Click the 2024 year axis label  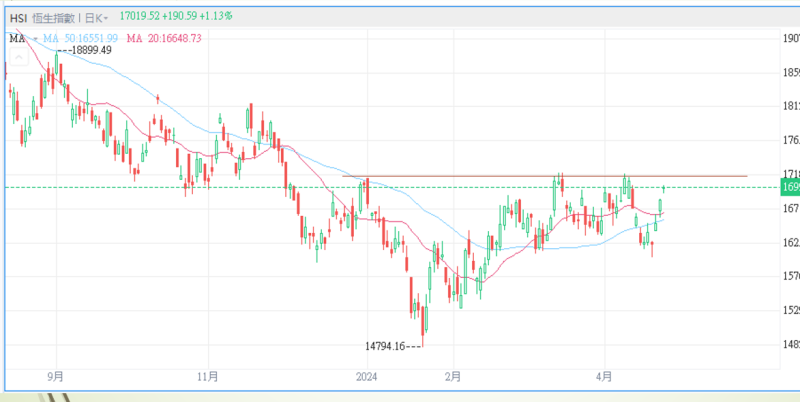tap(367, 377)
